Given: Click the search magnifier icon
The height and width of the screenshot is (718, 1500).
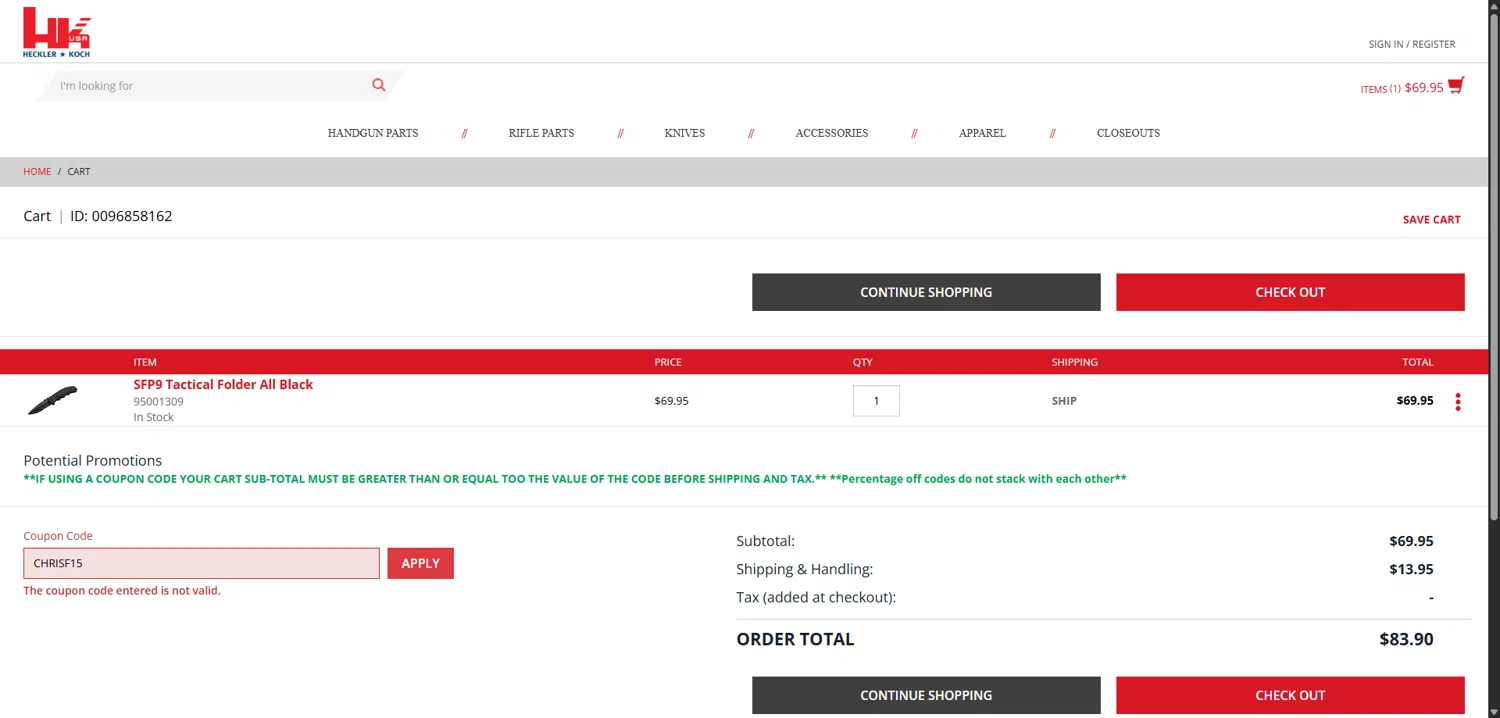Looking at the screenshot, I should 379,85.
